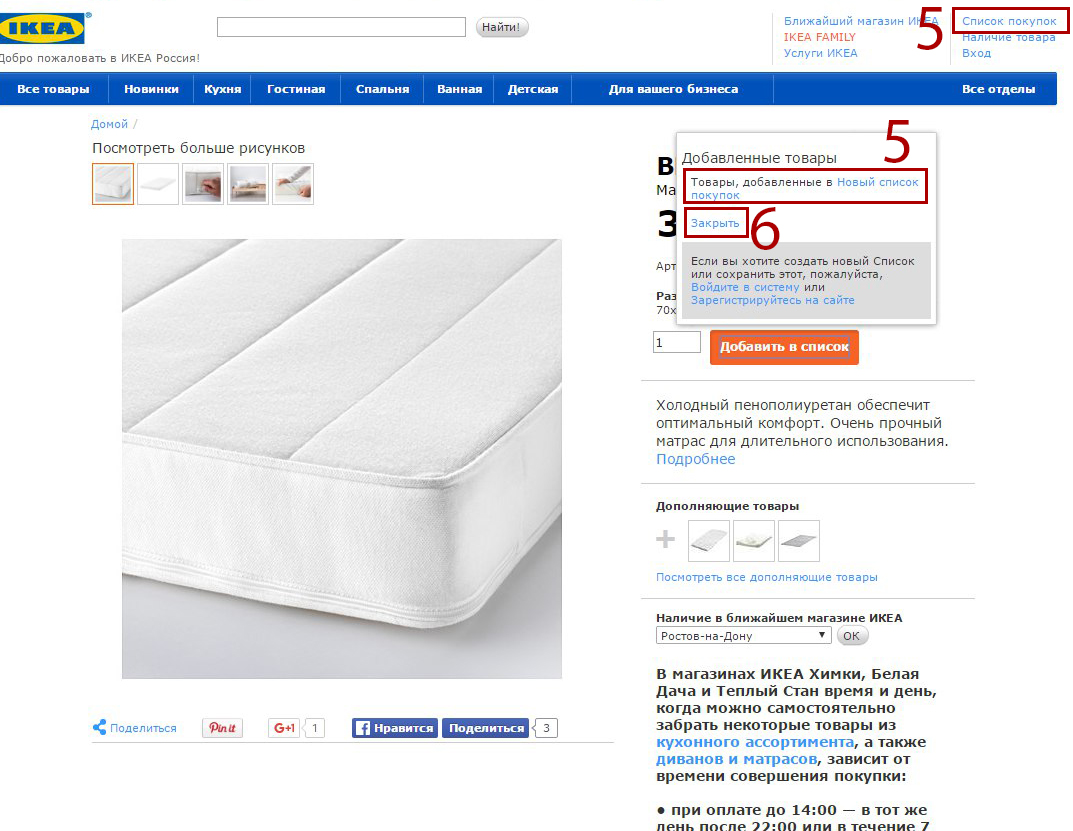Click the Facebook Нравится button
Screen dimensions: 1073x831
pyautogui.click(x=395, y=728)
